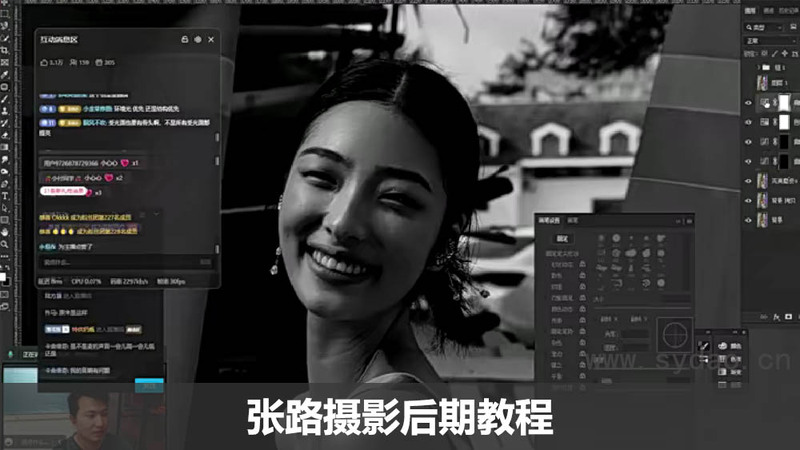Select the Crop tool
The image size is (800, 450).
click(x=5, y=51)
